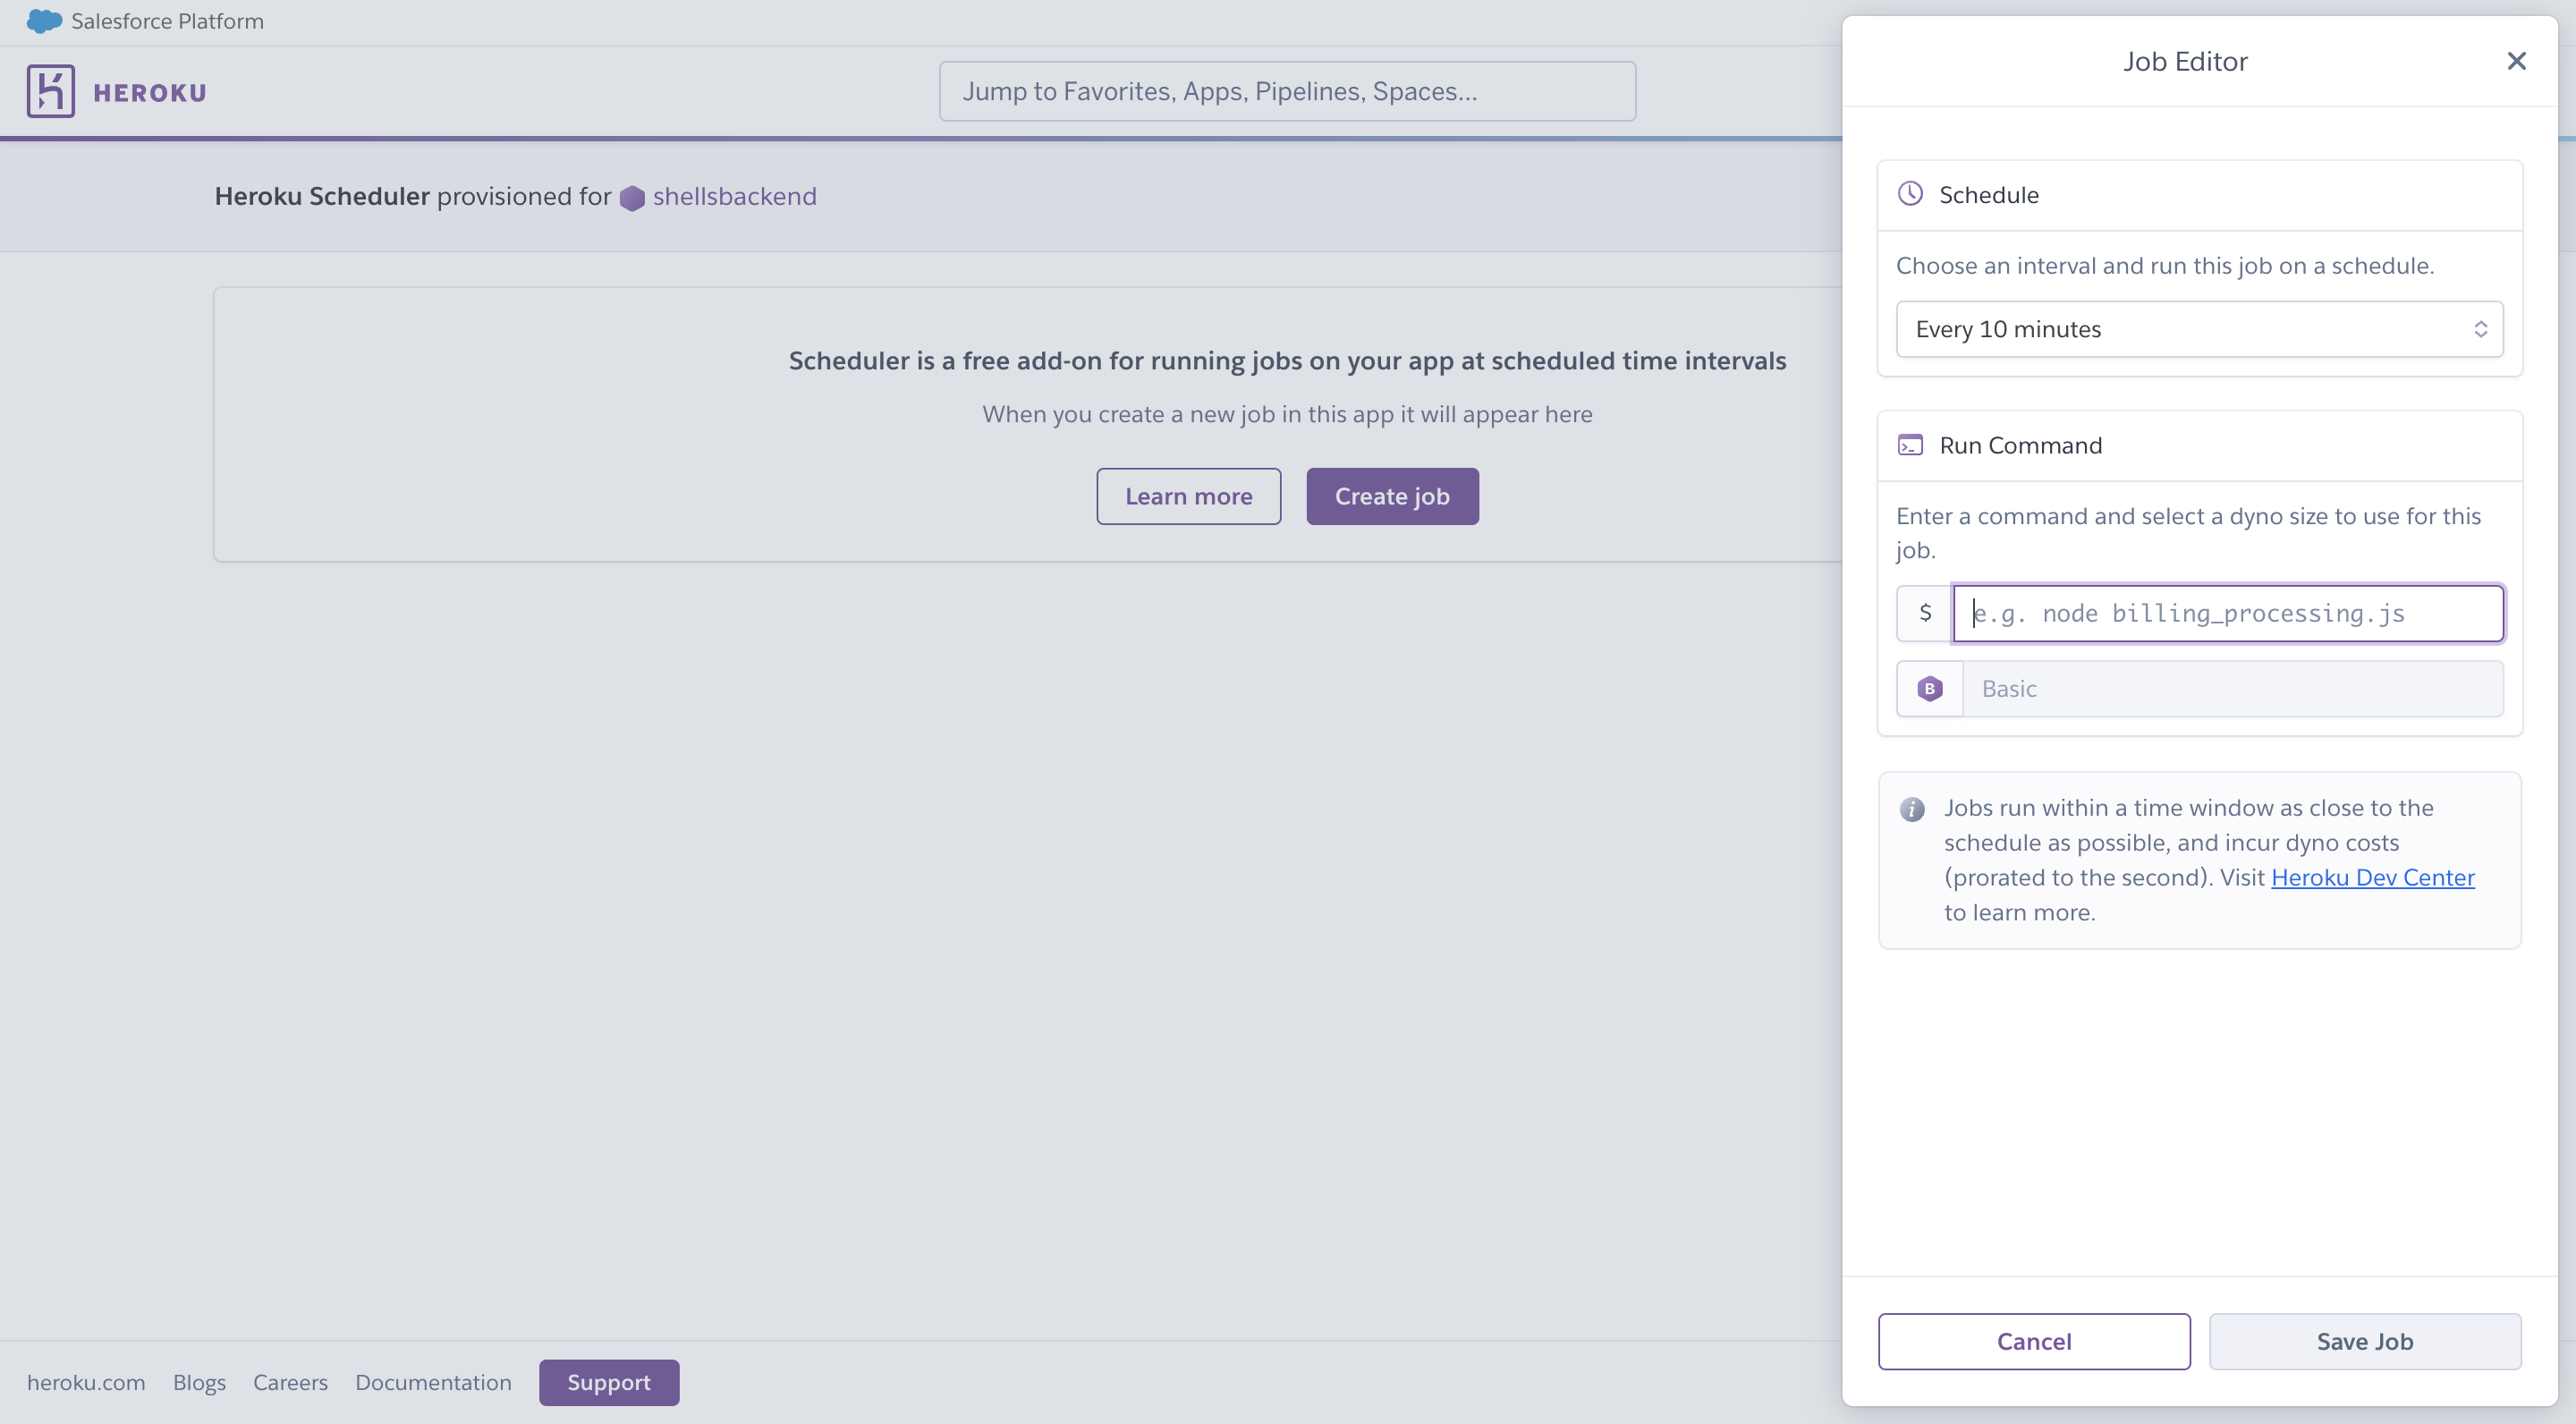Click the Heroku Scheduler heading text
The width and height of the screenshot is (2576, 1424).
pos(322,196)
